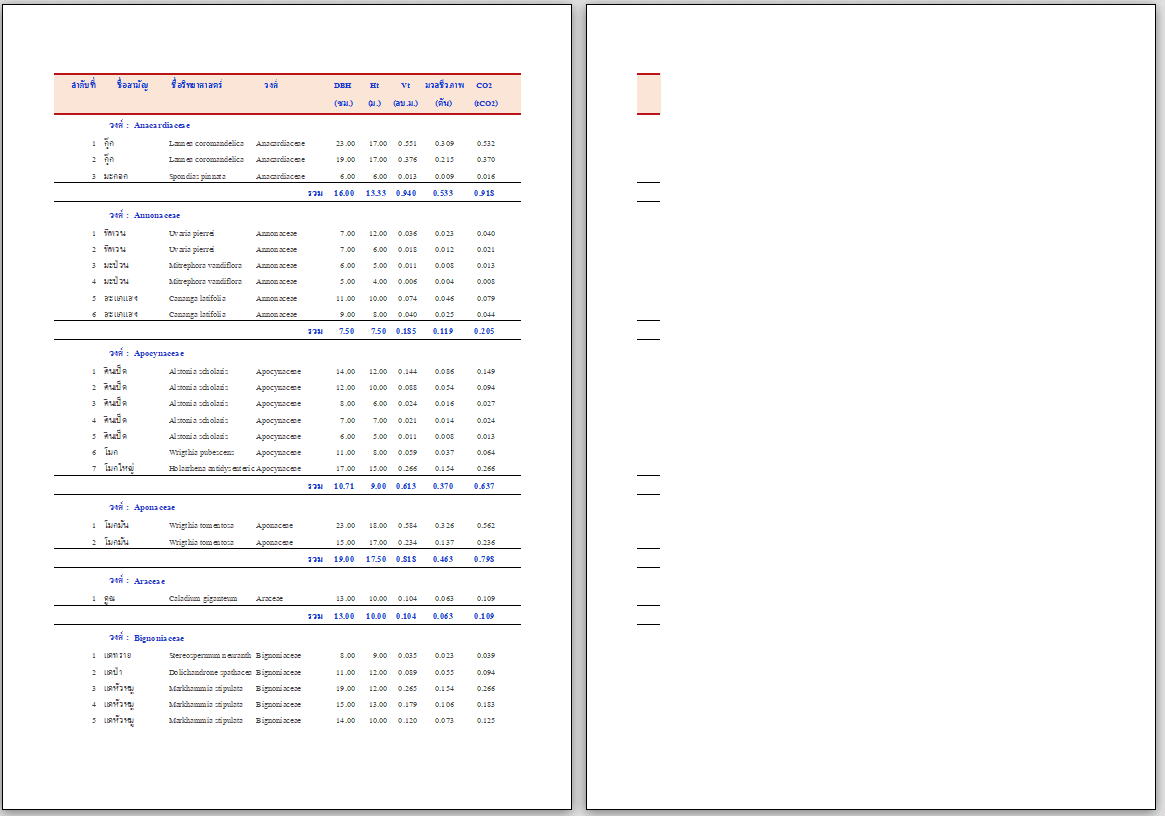
Task: Click the Vt value 0.376
Action: pos(407,160)
